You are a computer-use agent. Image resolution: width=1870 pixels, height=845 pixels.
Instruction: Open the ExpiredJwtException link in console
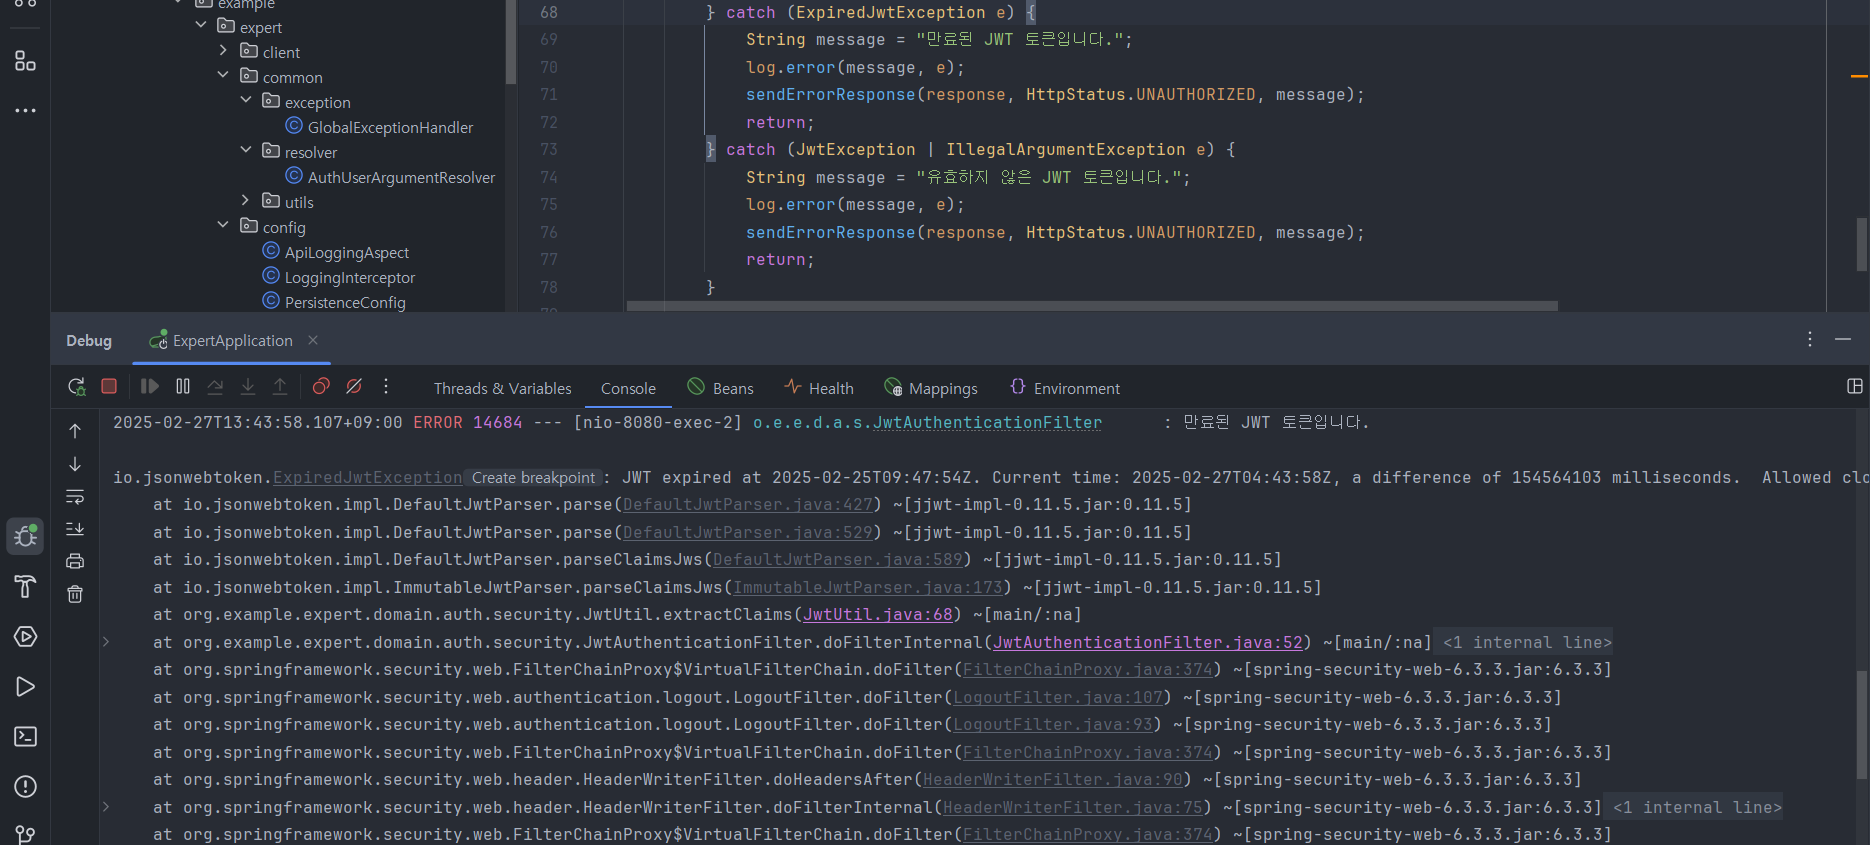click(368, 478)
